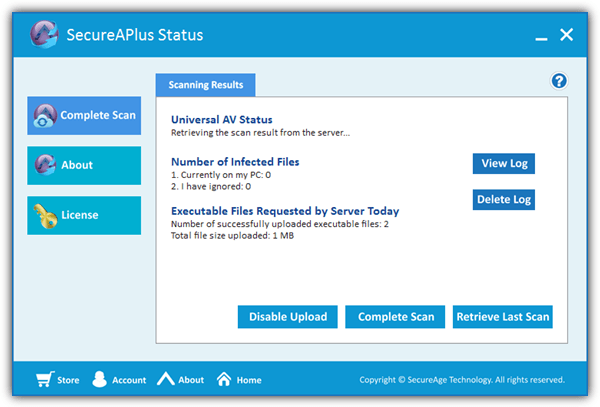Open the License sidebar section
This screenshot has height=407, width=600.
point(84,215)
